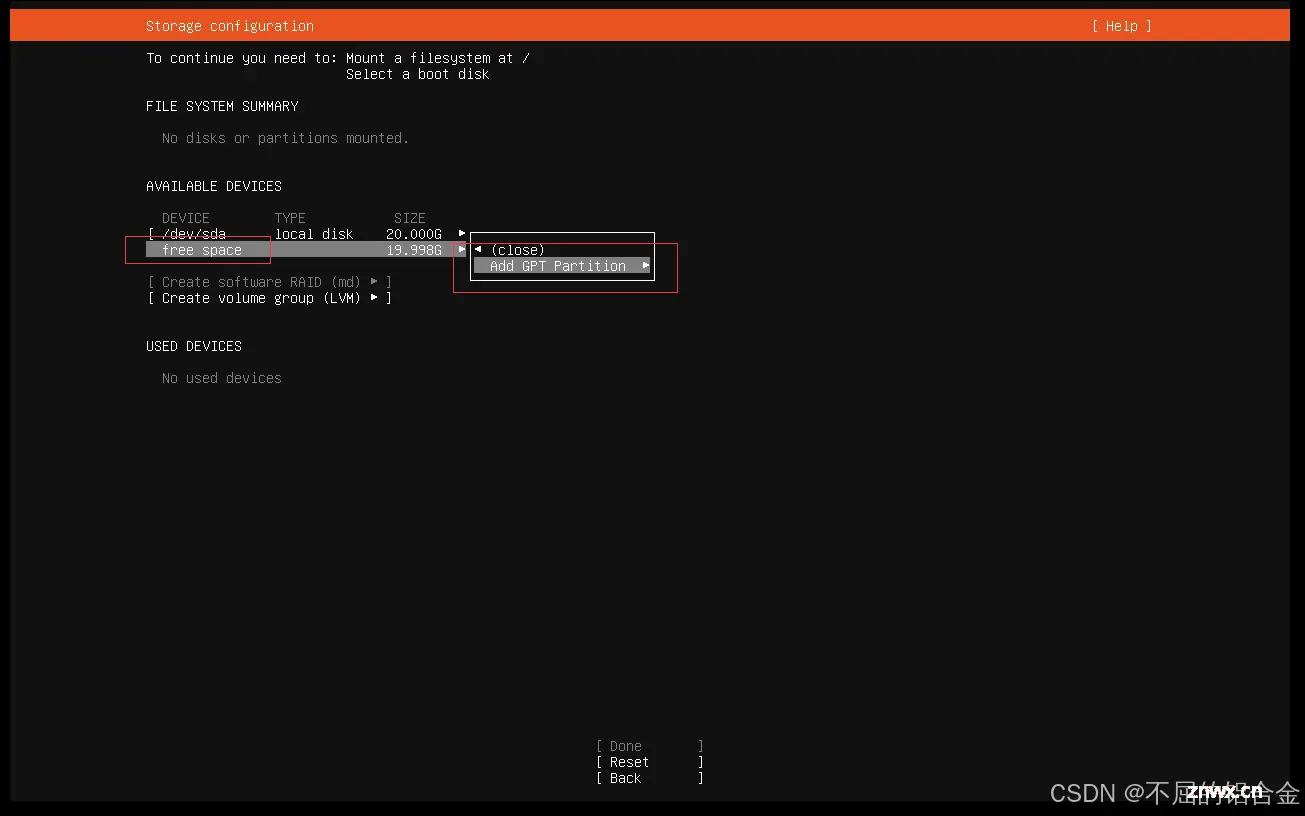Select the free space row
This screenshot has height=816, width=1305.
tap(306, 250)
